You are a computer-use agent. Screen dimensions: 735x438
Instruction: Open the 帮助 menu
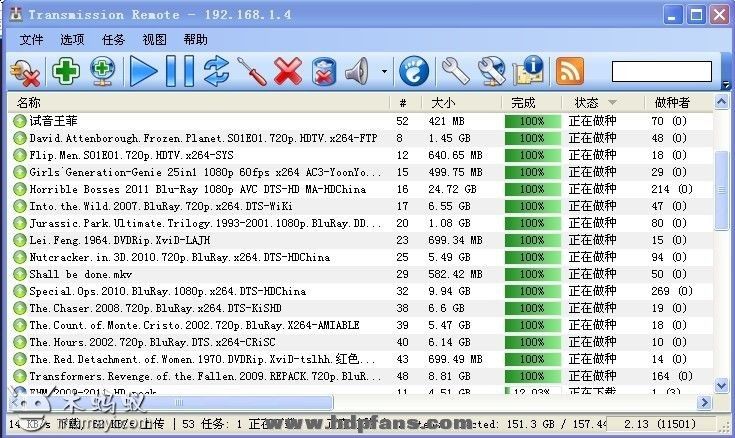tap(195, 40)
